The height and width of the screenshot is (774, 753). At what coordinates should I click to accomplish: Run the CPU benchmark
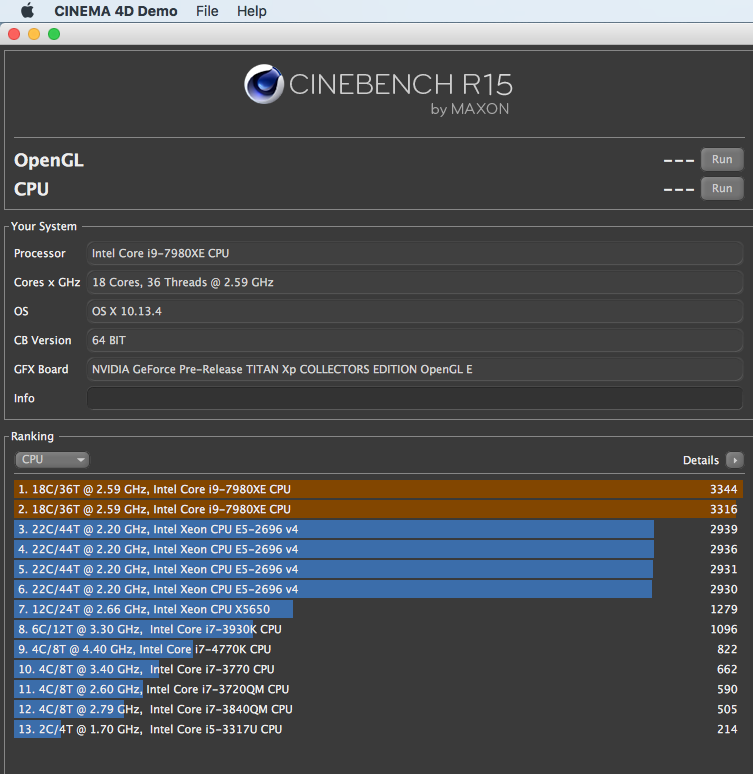(x=722, y=189)
